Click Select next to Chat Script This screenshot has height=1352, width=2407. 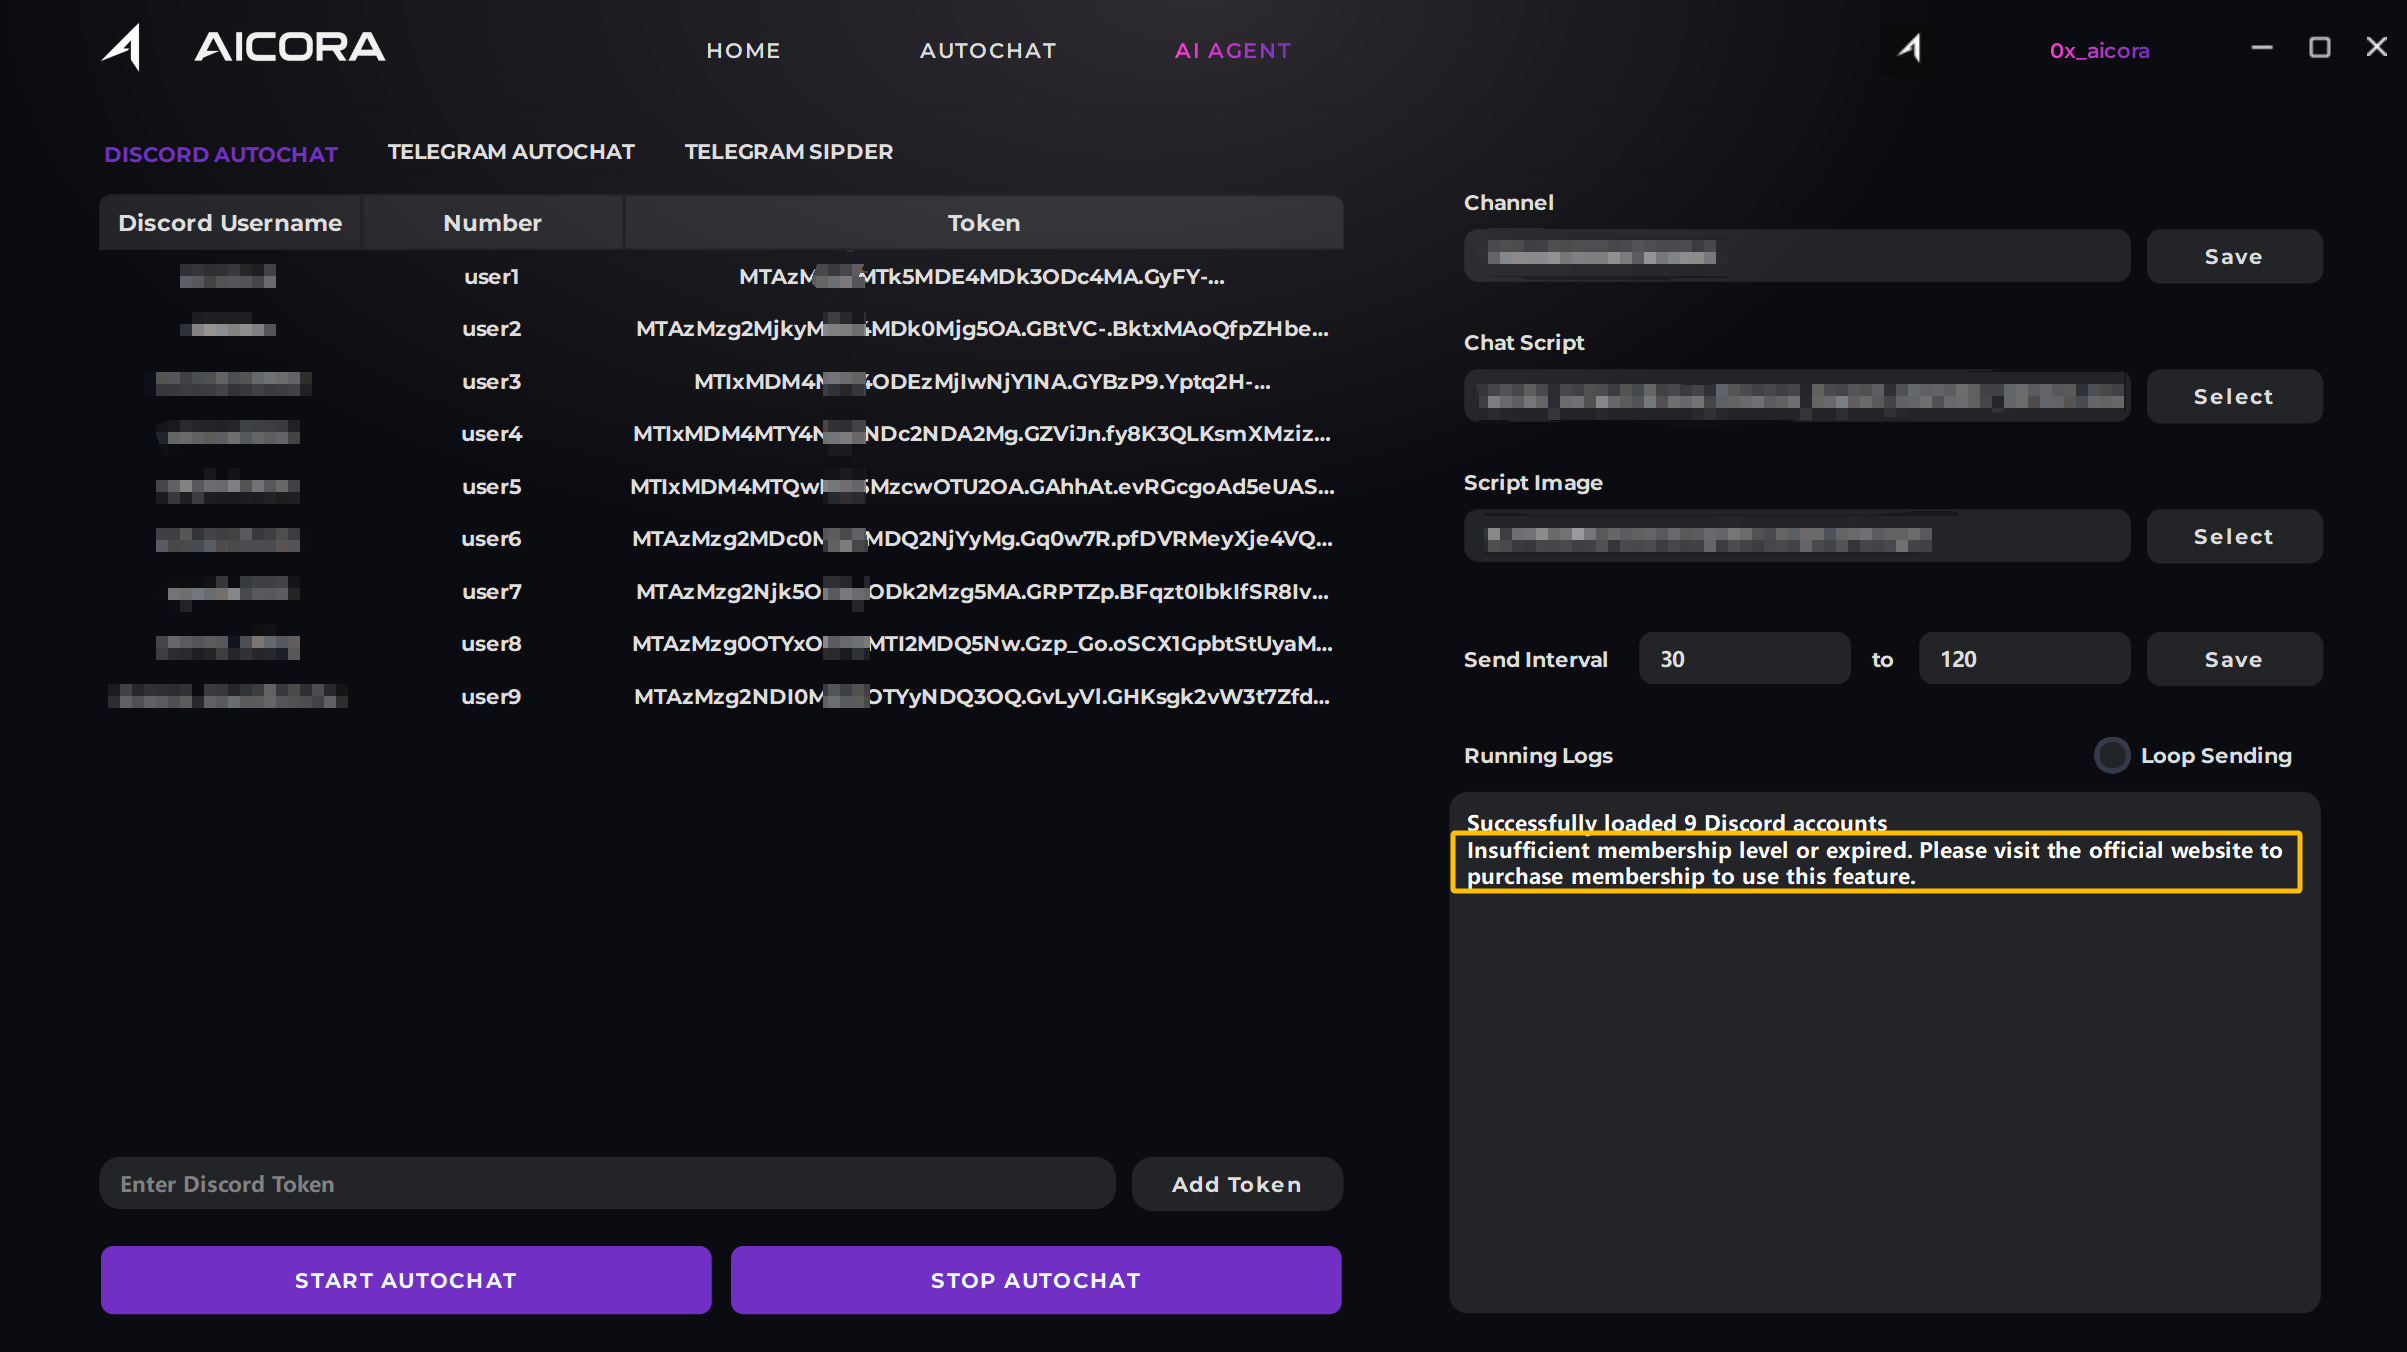coord(2233,397)
